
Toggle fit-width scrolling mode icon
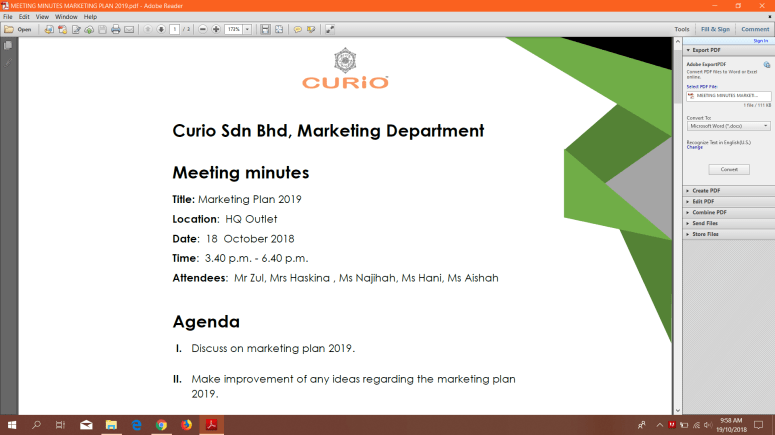[265, 30]
